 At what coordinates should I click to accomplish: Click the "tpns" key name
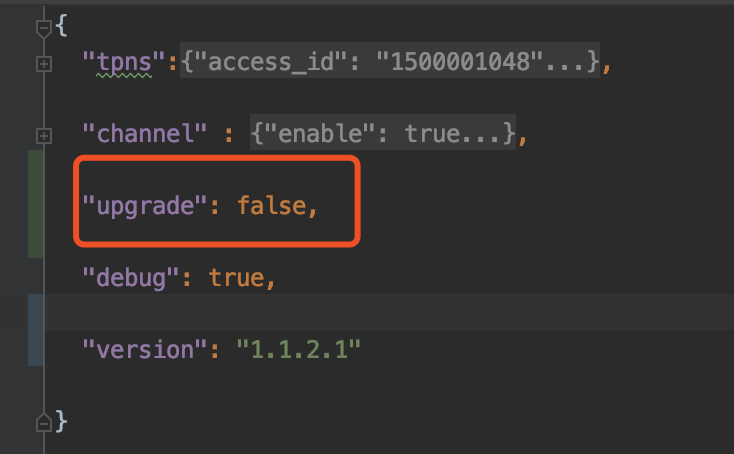point(125,64)
